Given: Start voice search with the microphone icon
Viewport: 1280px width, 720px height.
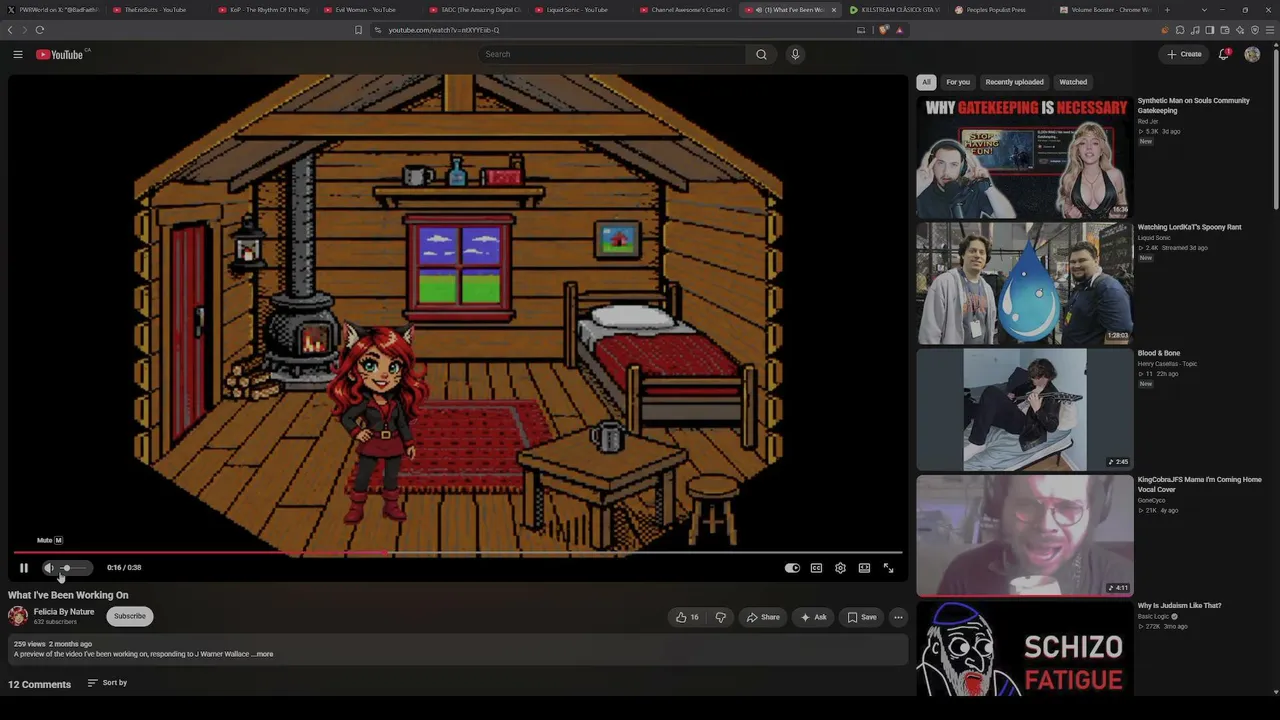Looking at the screenshot, I should point(795,54).
